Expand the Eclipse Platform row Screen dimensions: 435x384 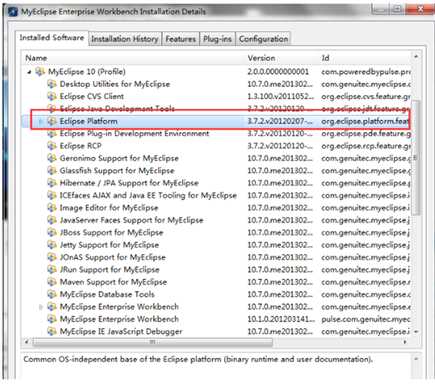tap(41, 121)
